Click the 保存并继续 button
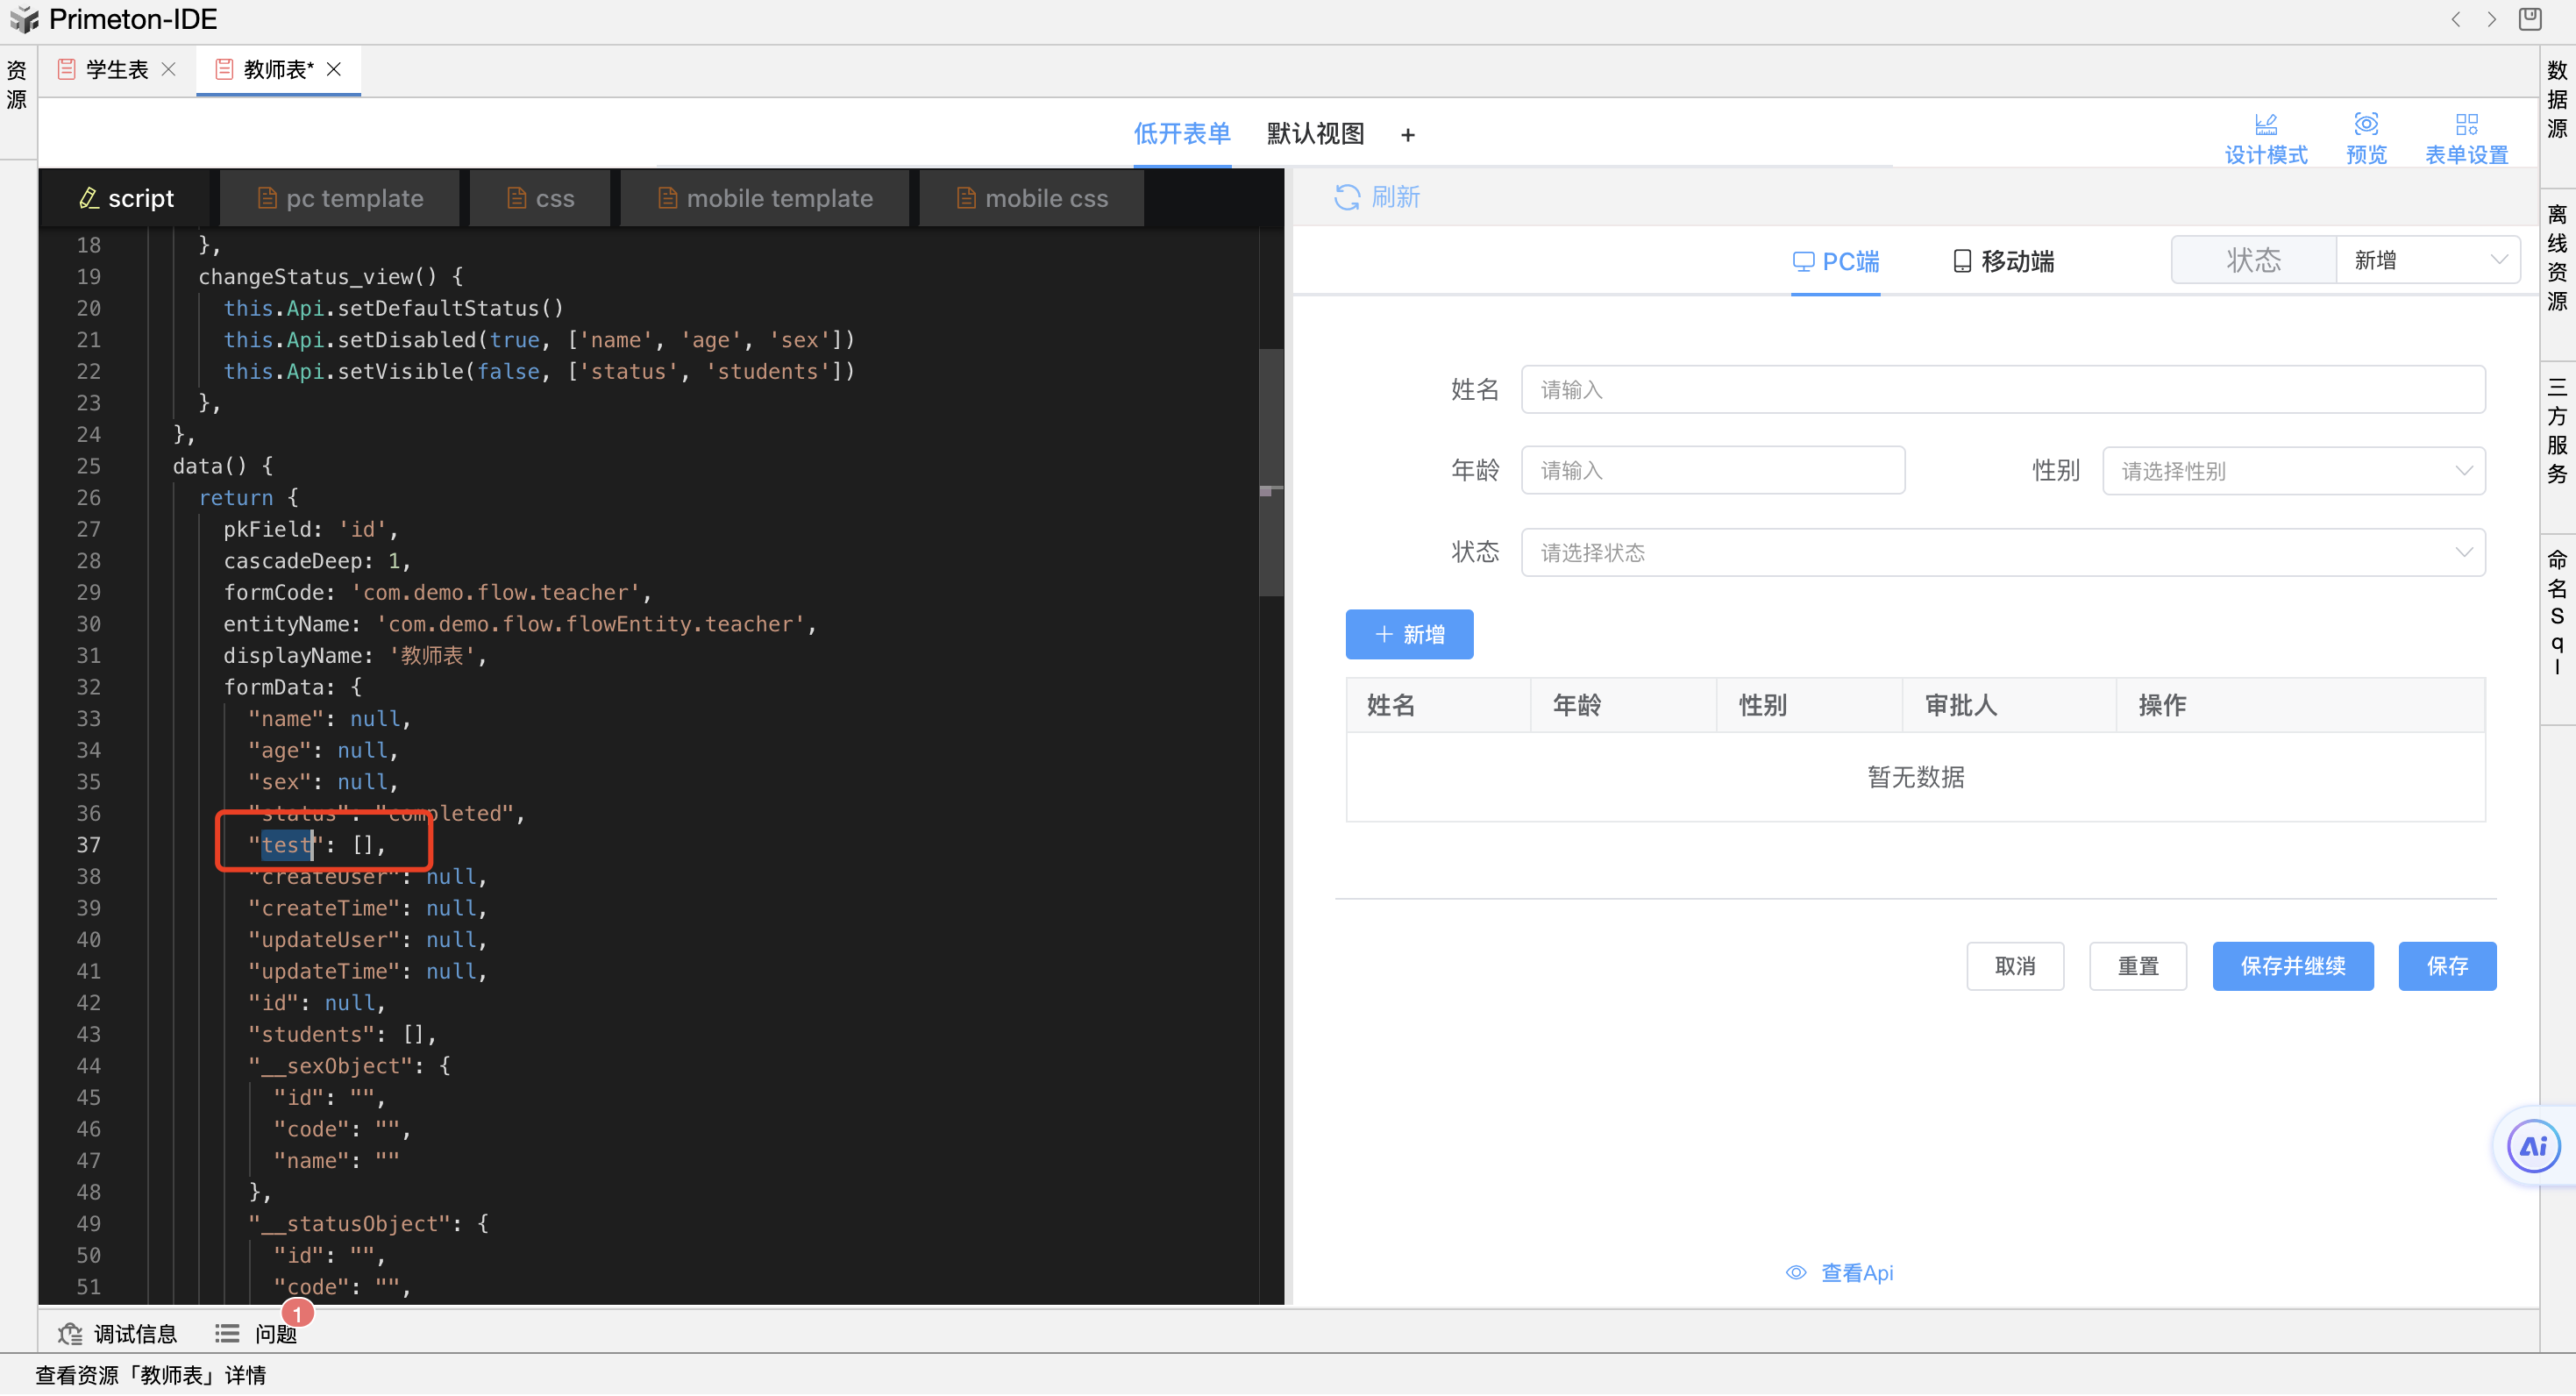 coord(2292,968)
